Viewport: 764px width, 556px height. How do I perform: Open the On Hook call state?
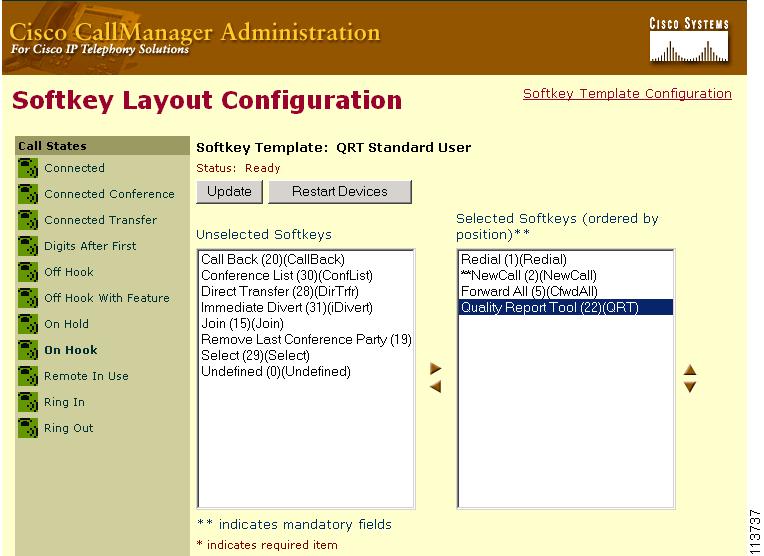[x=71, y=350]
